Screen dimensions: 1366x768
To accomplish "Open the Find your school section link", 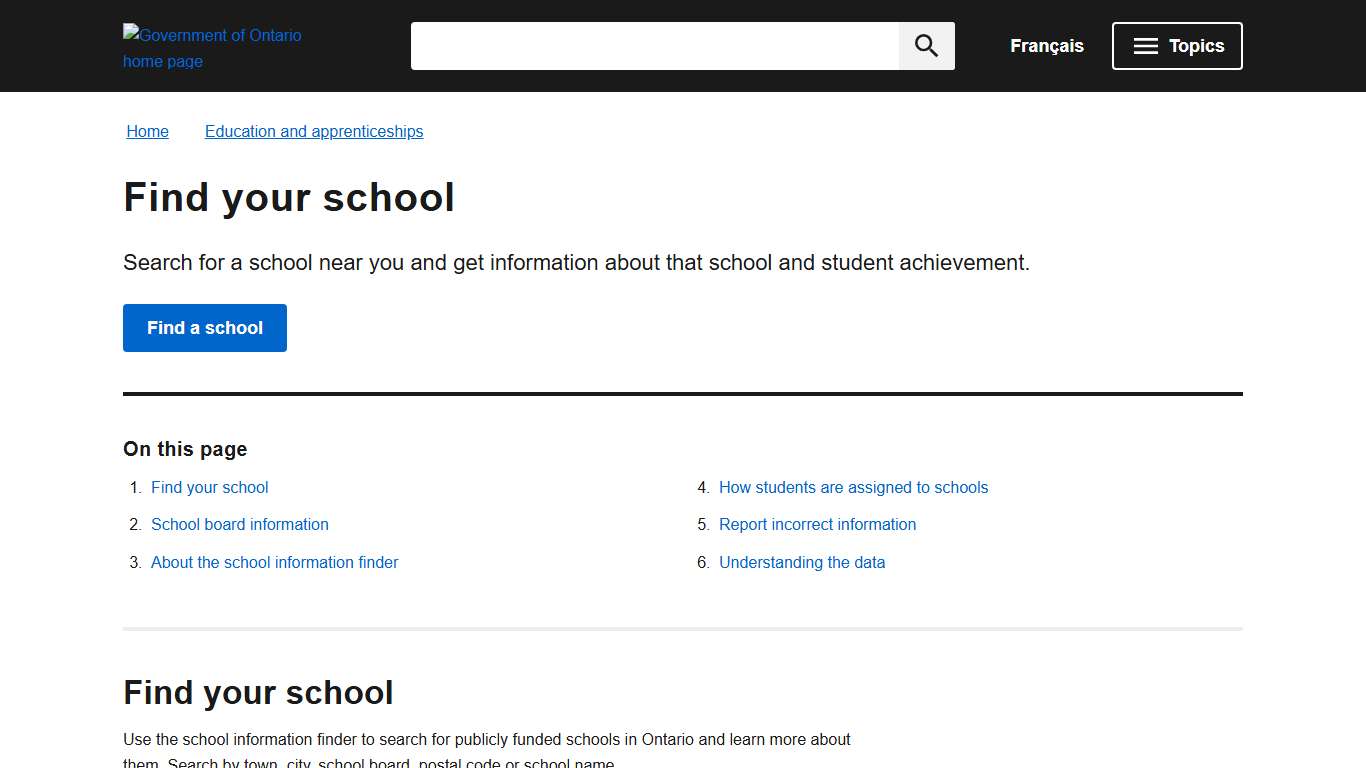I will pos(209,487).
